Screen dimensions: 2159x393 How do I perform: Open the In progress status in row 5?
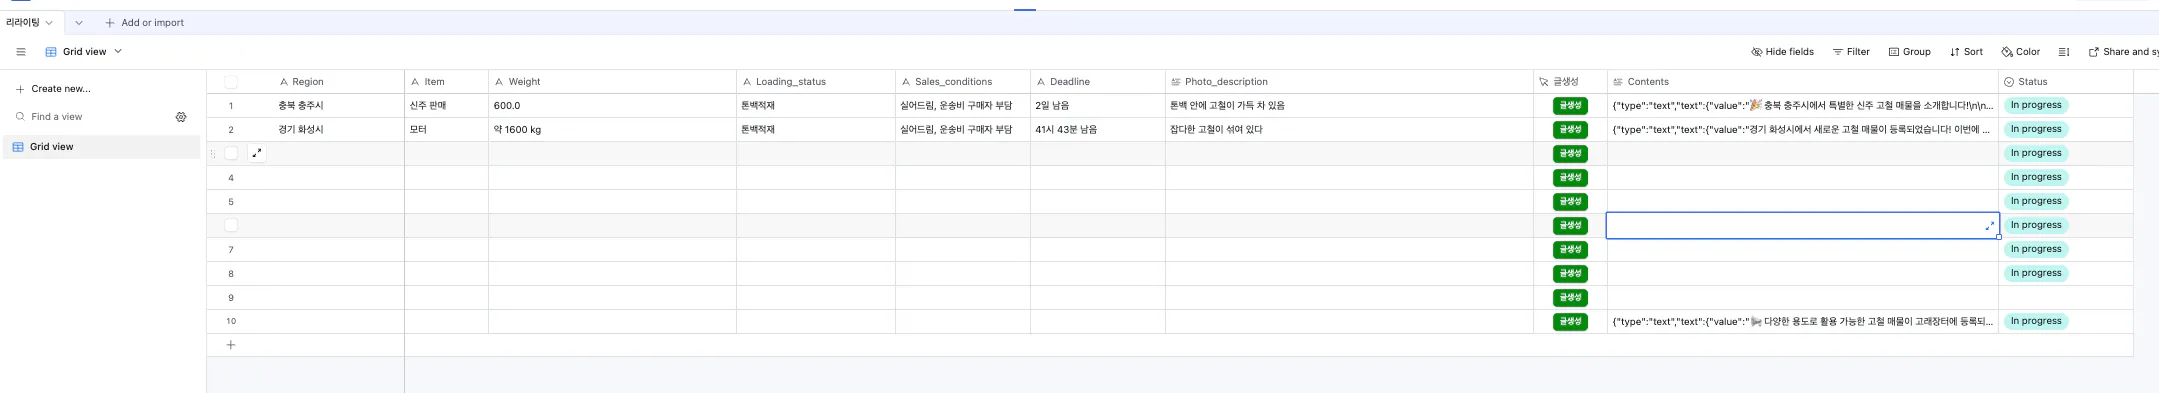(x=2036, y=201)
